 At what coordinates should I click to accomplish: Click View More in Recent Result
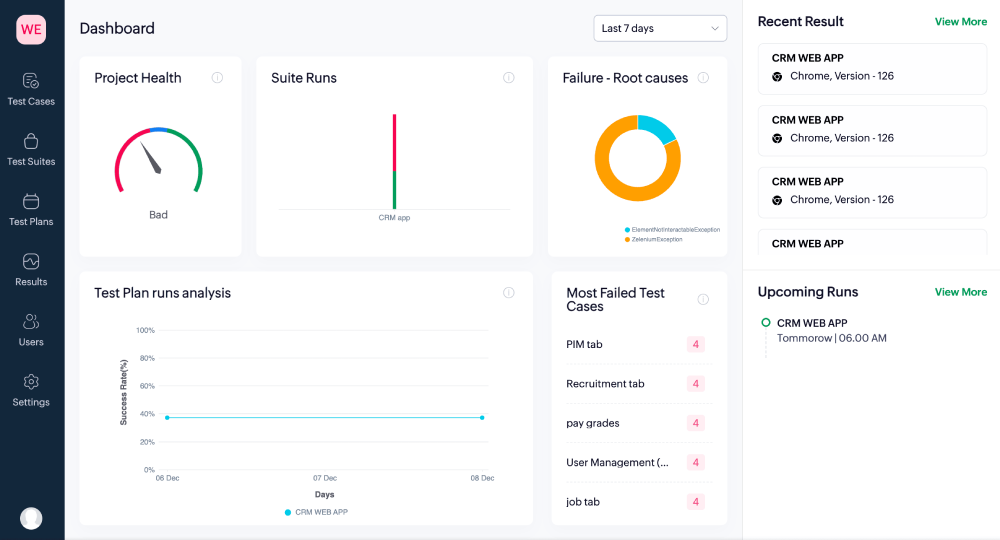[x=960, y=22]
